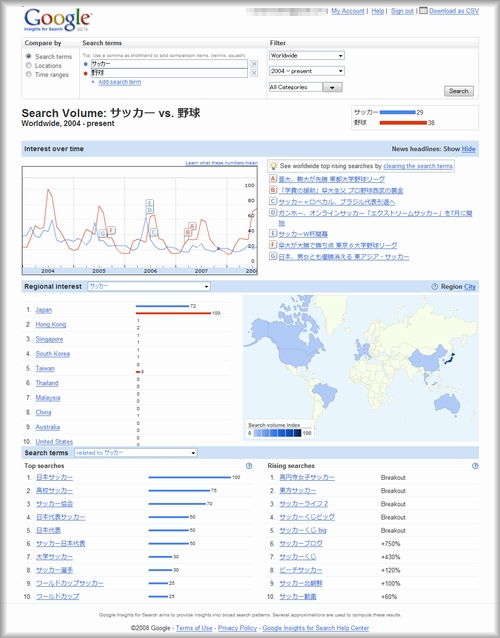Viewport: 500px width, 638px height.
Task: Click chart flag E on the graph
Action: pyautogui.click(x=150, y=203)
